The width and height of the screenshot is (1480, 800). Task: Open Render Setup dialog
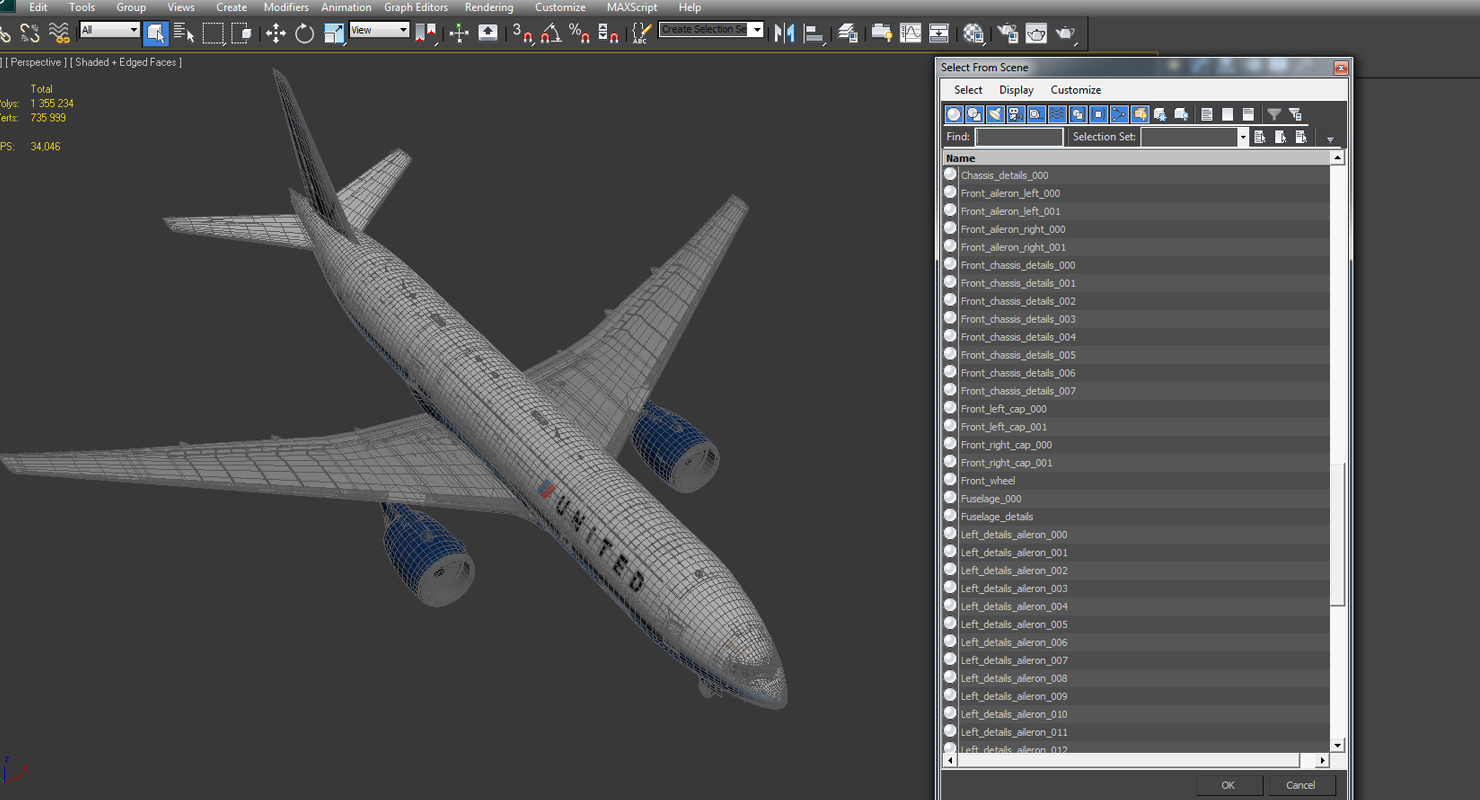tap(1007, 33)
